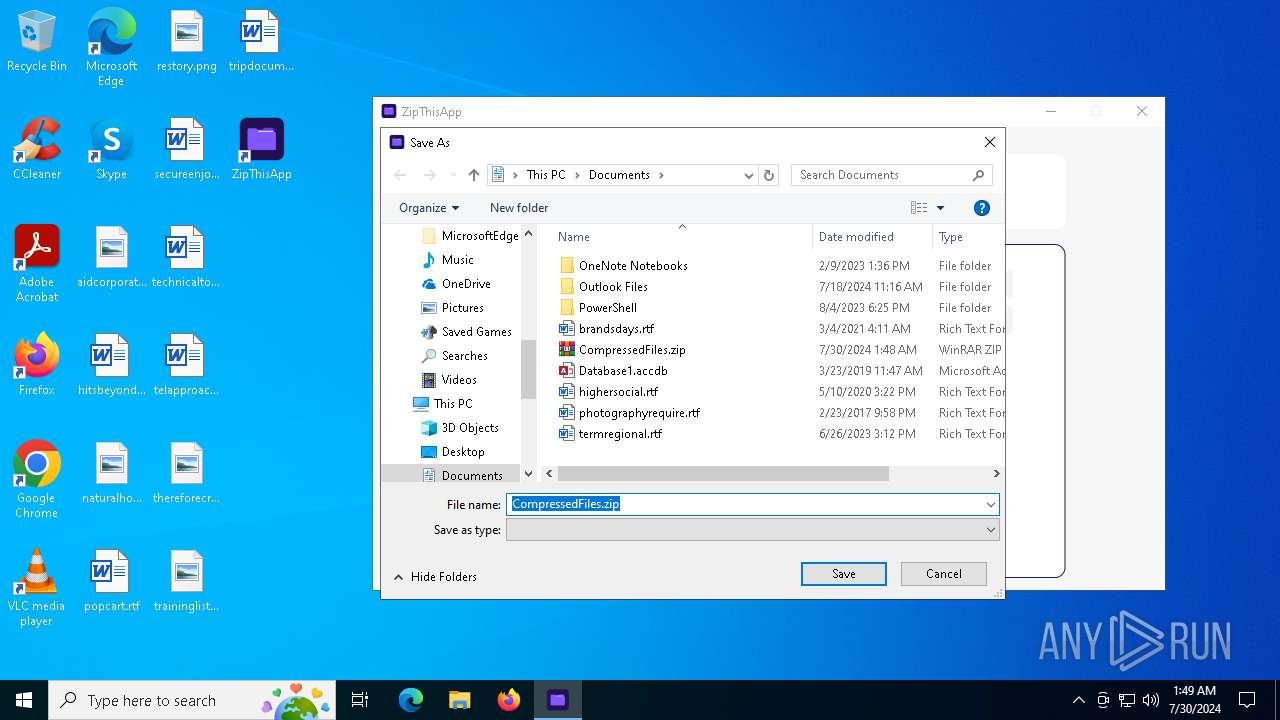
Task: Expand the view options dropdown arrow
Action: [940, 208]
